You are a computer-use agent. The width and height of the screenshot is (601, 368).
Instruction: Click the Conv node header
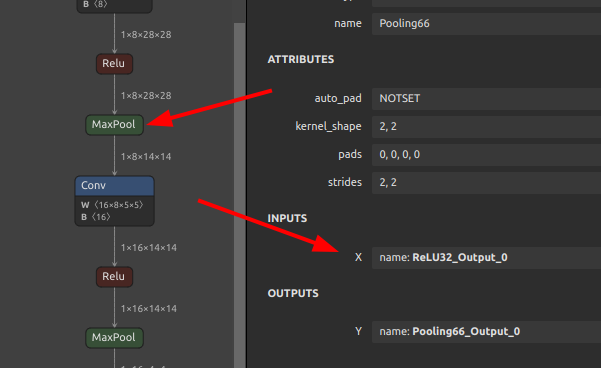tap(114, 186)
